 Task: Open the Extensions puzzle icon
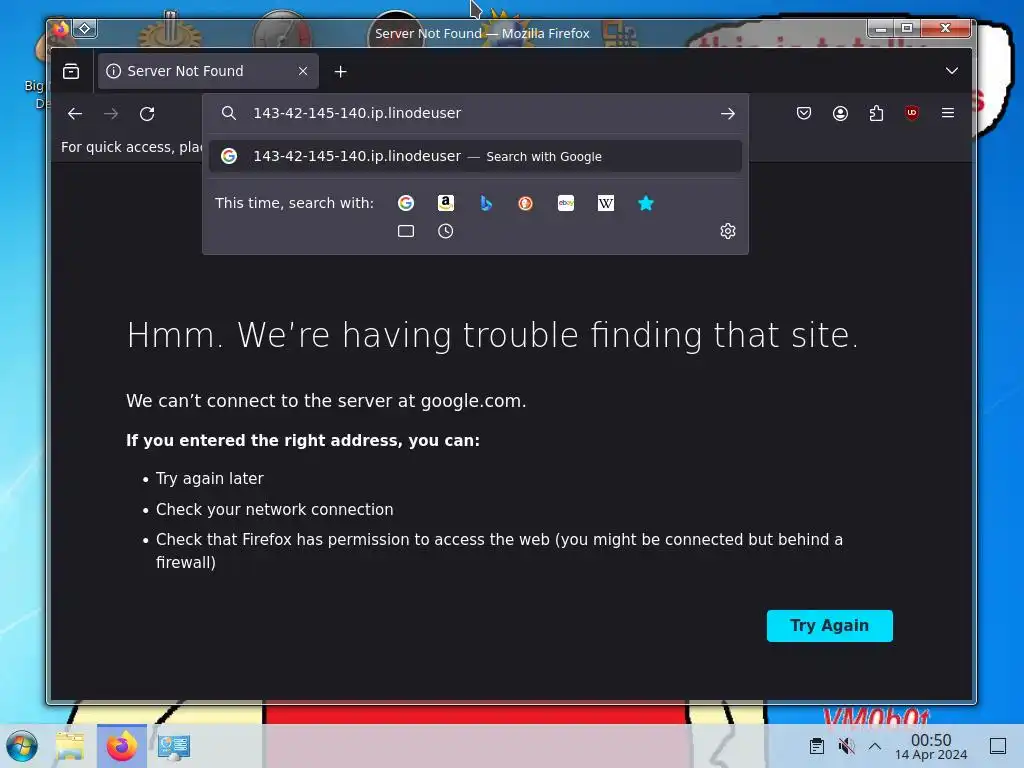click(876, 113)
